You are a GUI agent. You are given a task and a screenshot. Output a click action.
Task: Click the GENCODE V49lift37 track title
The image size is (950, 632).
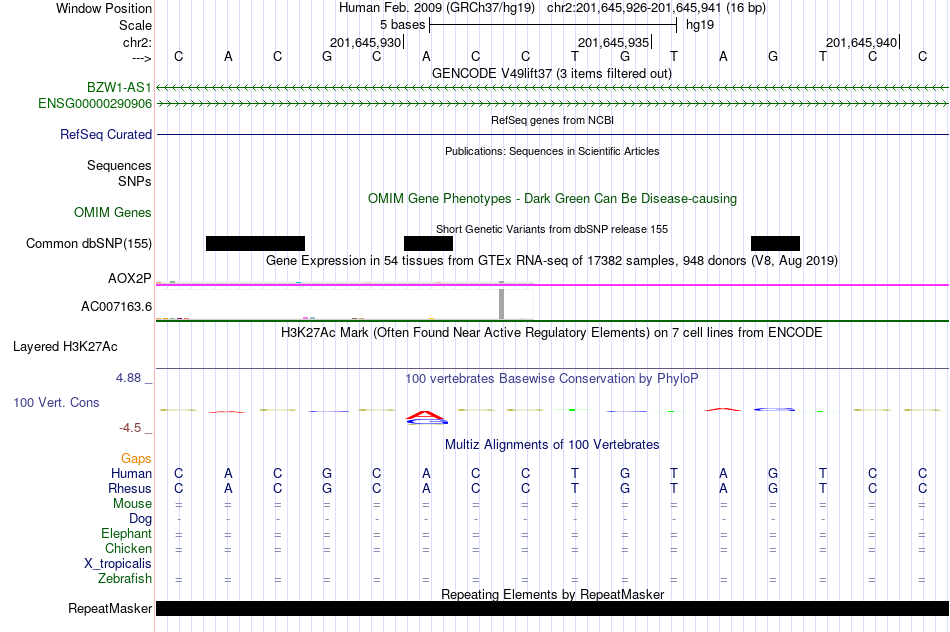click(552, 73)
